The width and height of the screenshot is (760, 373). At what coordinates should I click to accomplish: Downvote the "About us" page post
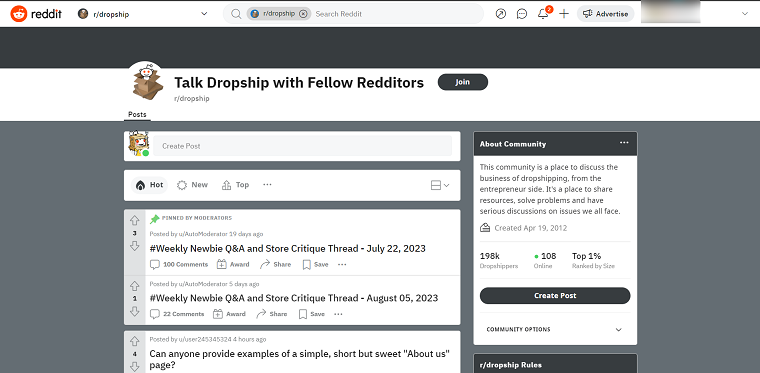click(135, 366)
